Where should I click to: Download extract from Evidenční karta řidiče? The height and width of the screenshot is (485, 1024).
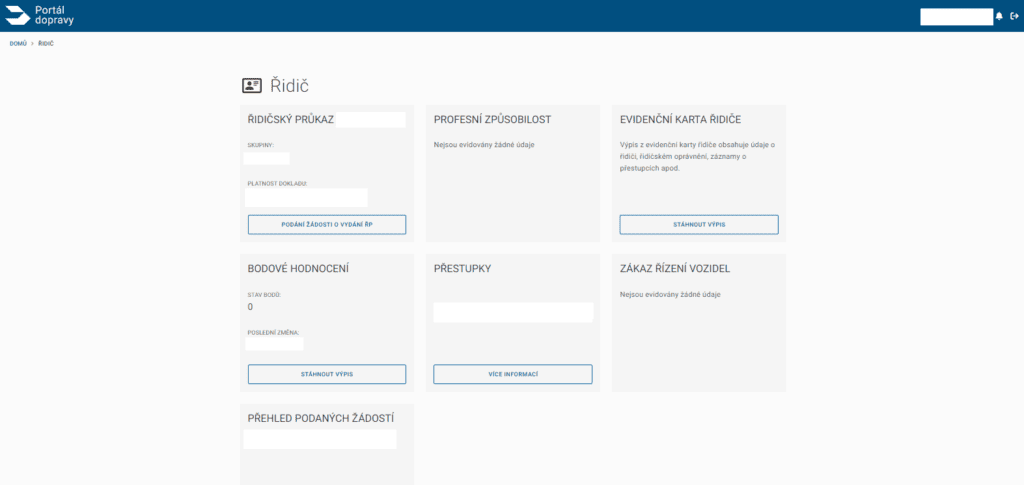699,225
